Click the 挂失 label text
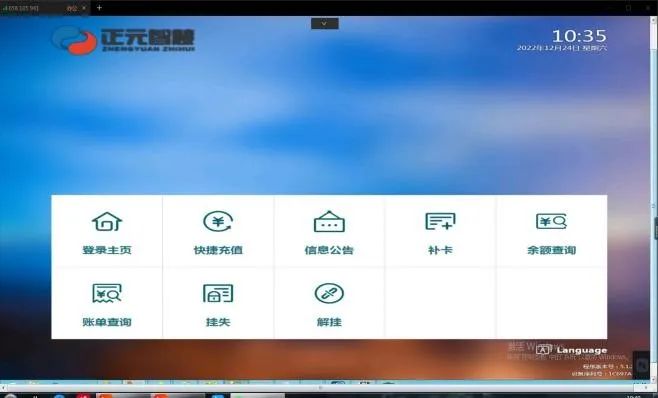The width and height of the screenshot is (658, 398). [x=218, y=322]
